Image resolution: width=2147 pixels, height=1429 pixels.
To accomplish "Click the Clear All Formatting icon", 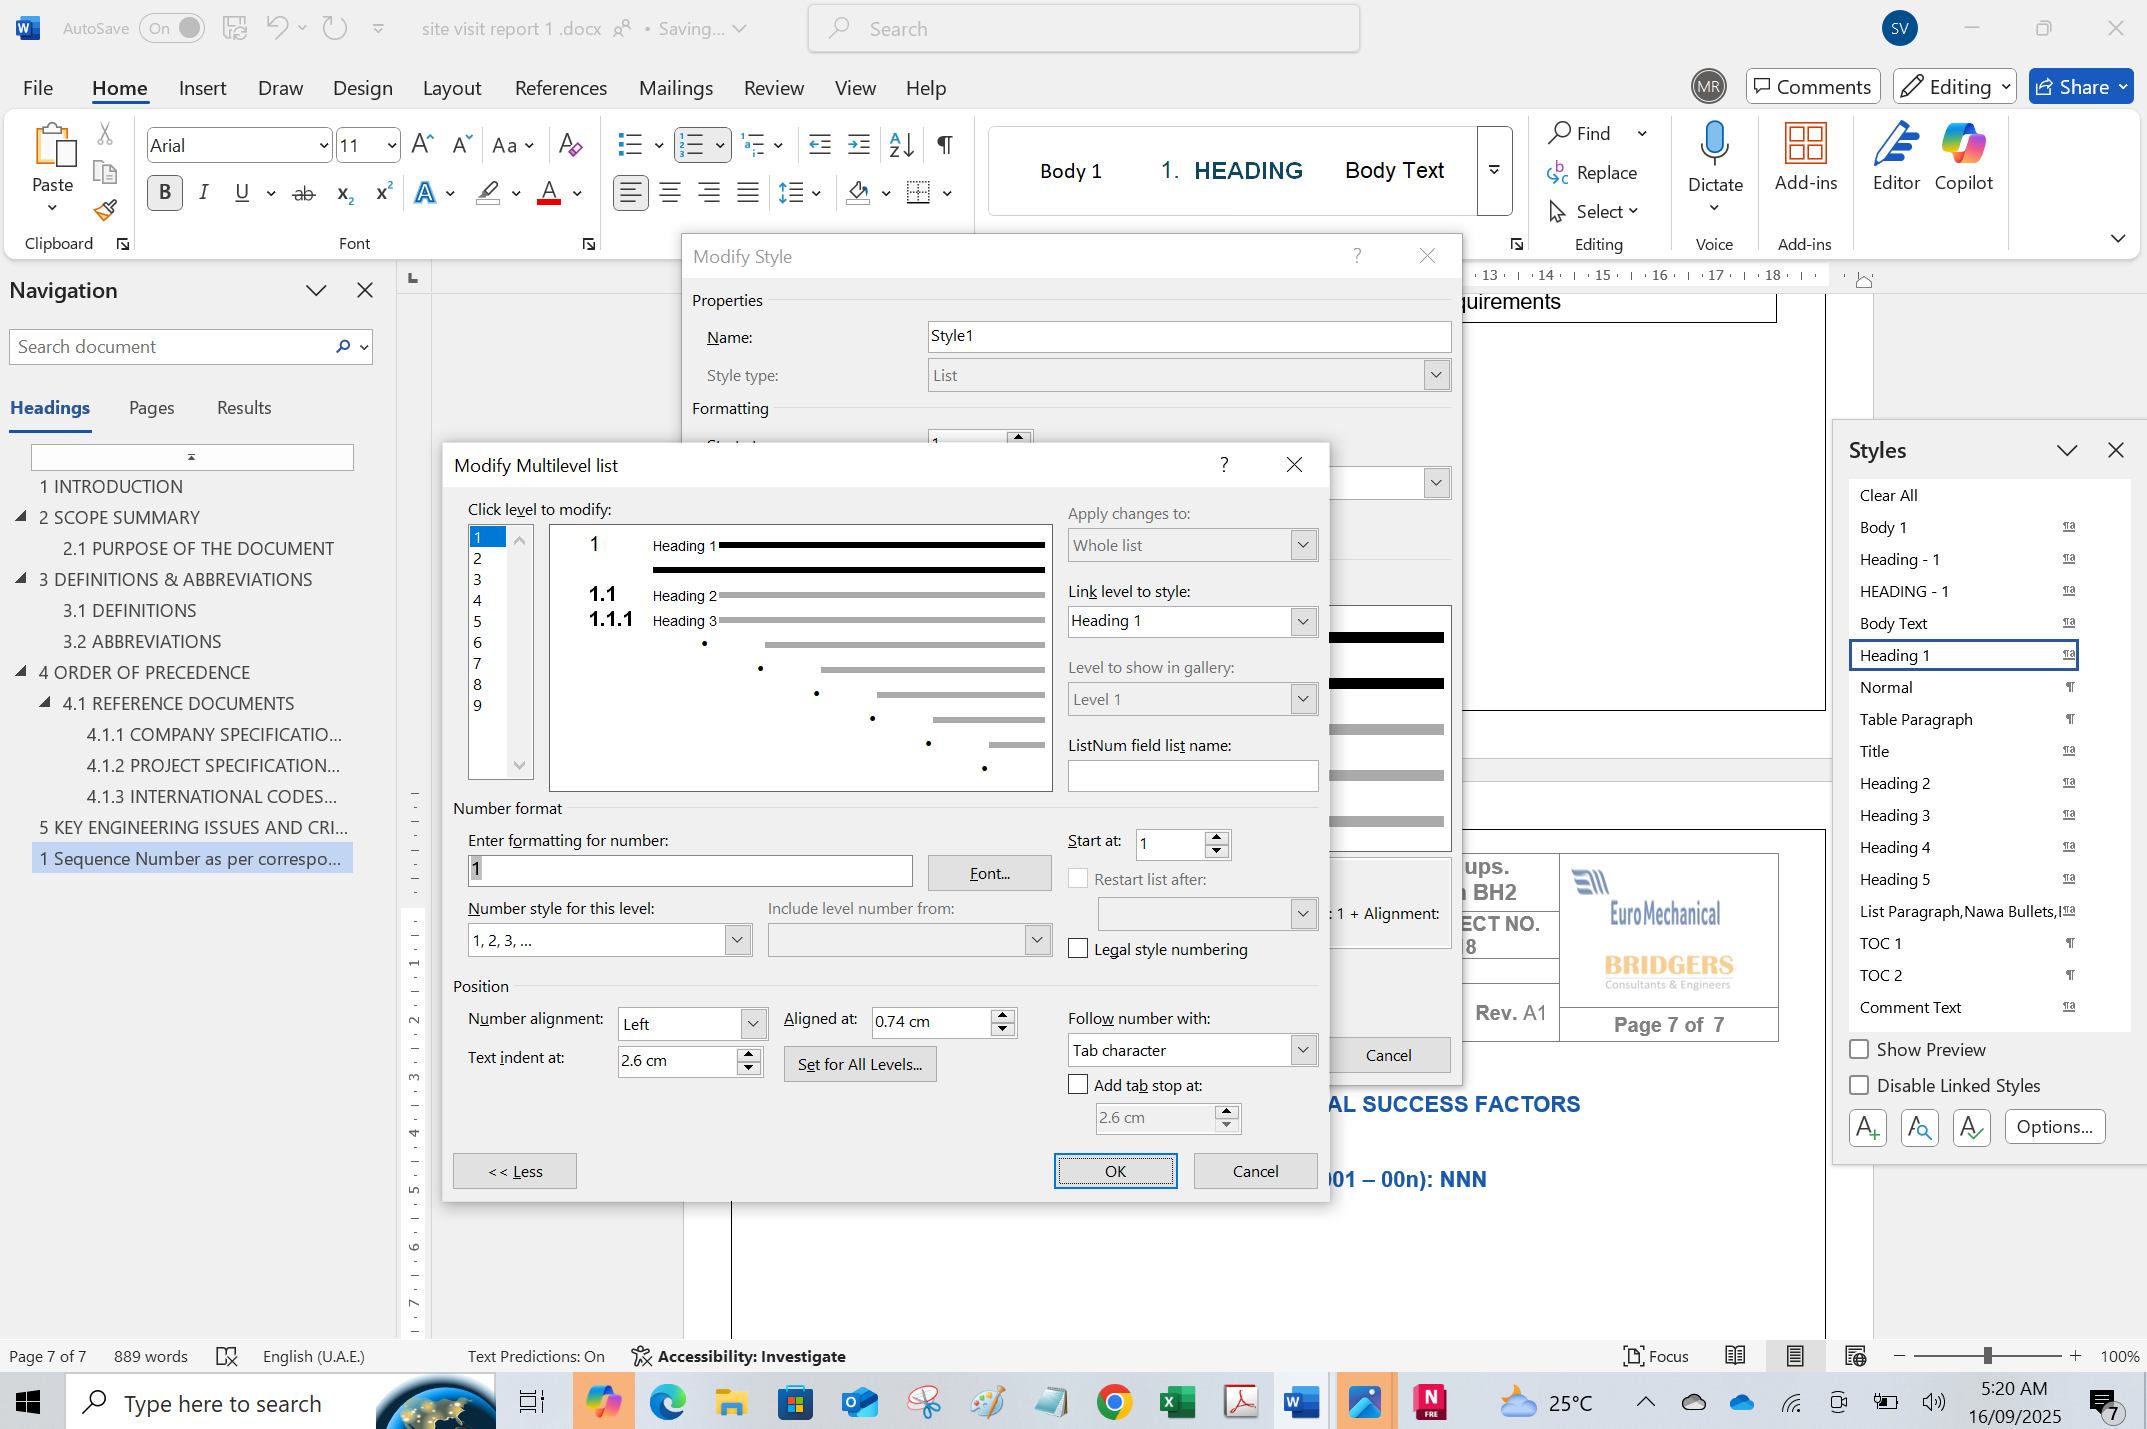I will 570,145.
